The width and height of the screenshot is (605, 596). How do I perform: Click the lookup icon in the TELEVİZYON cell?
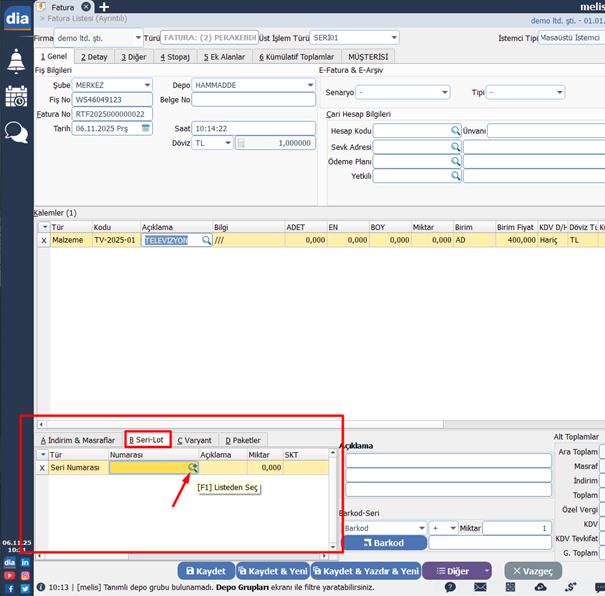[207, 241]
